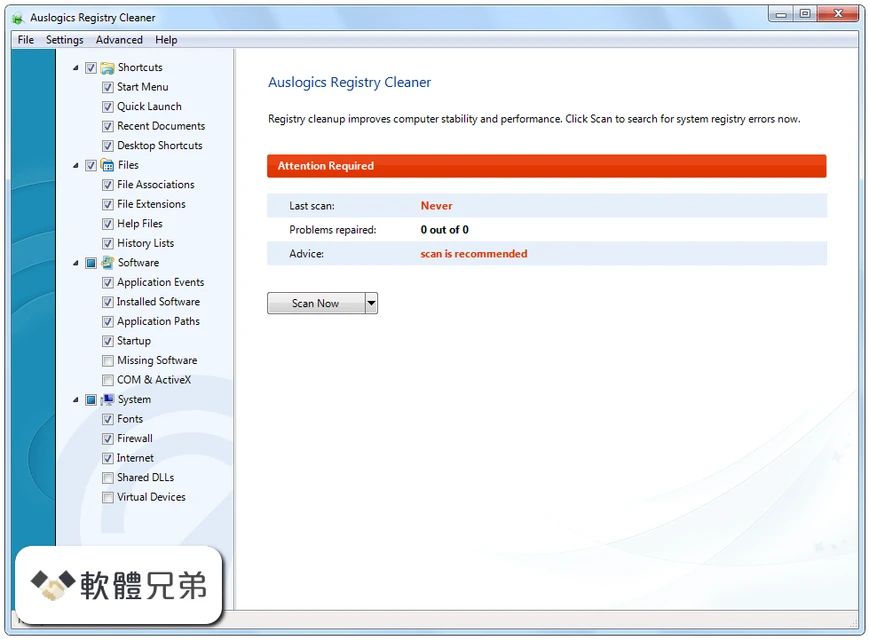869x640 pixels.
Task: Enable the Shared DLLs checkbox
Action: (x=108, y=478)
